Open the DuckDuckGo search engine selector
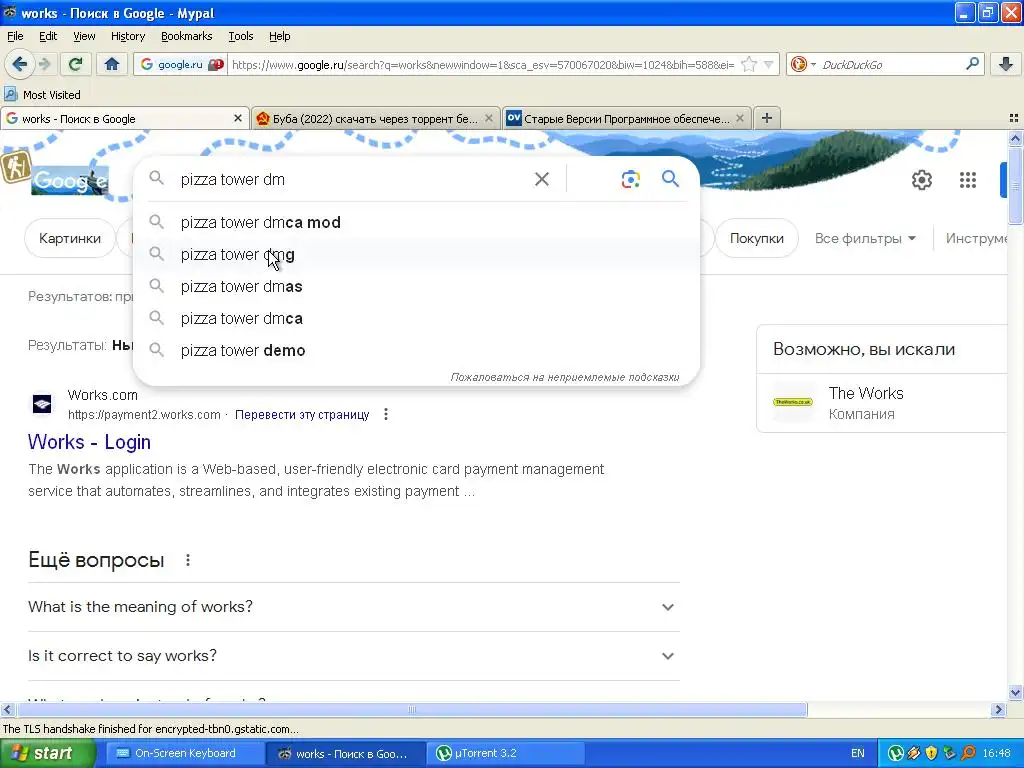The image size is (1024, 768). 803,65
